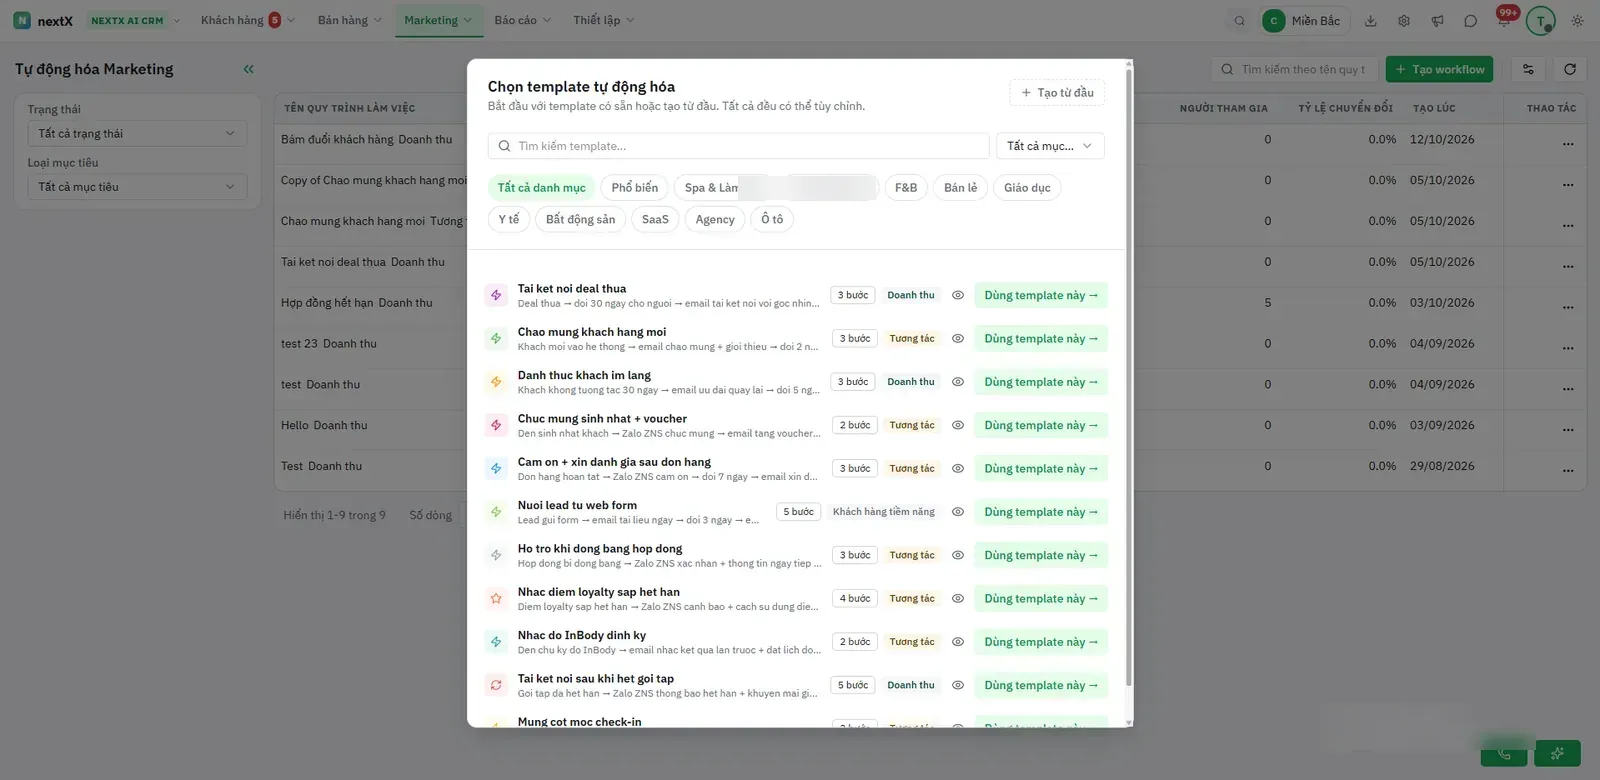This screenshot has width=1600, height=780.
Task: Open the Tất cả mục... dropdown in dialog
Action: point(1050,146)
